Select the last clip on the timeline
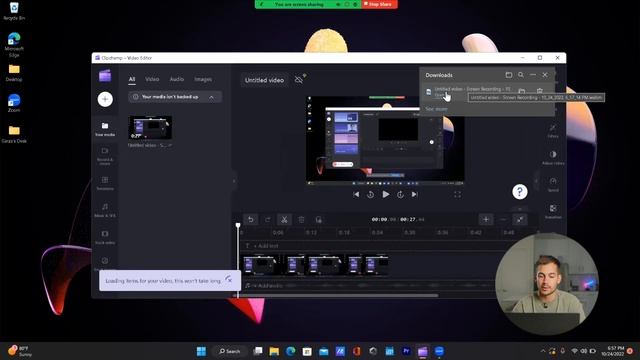The width and height of the screenshot is (640, 360). (x=376, y=265)
